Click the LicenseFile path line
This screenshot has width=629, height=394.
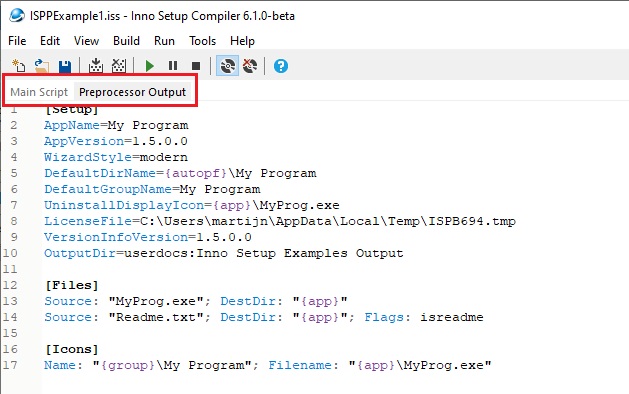[x=280, y=221]
